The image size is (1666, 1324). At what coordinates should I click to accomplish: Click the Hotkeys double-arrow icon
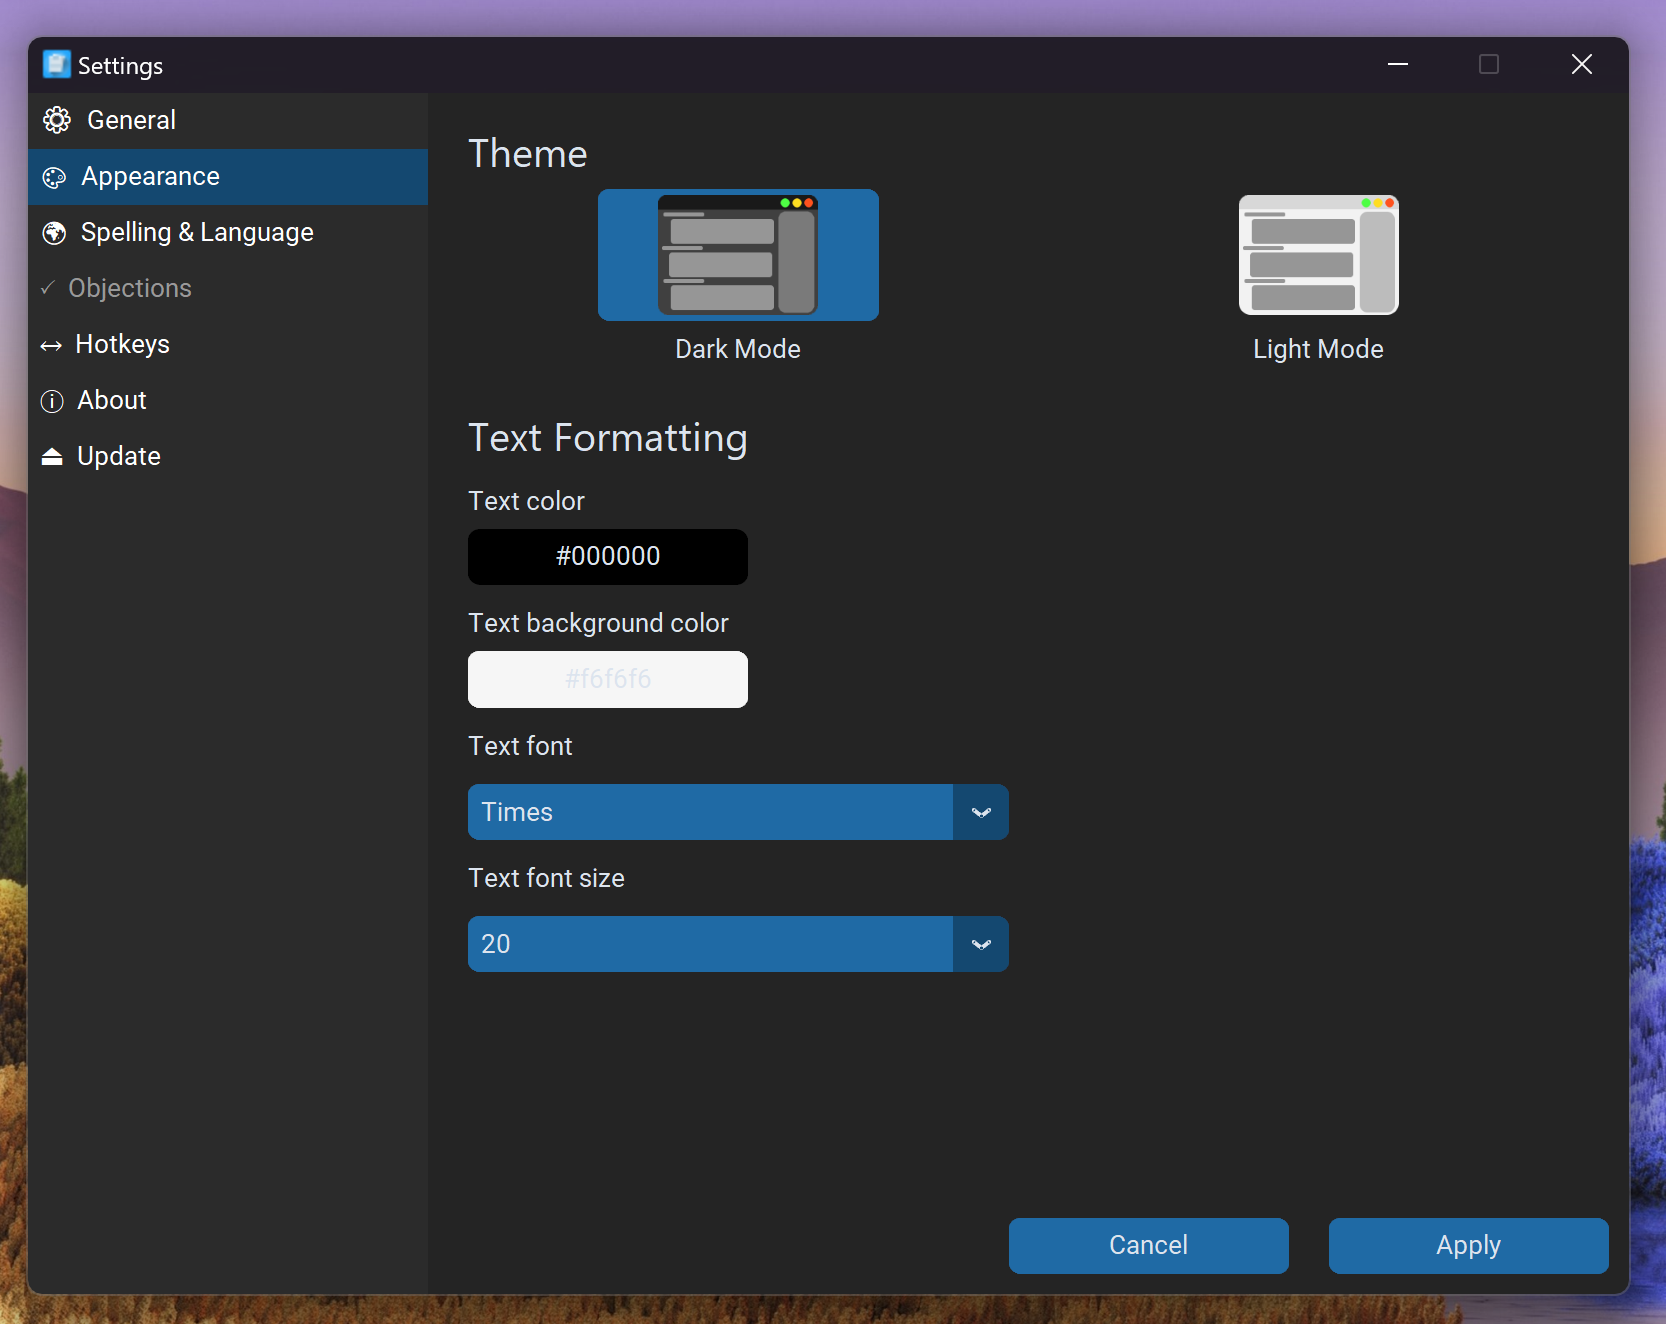click(51, 346)
